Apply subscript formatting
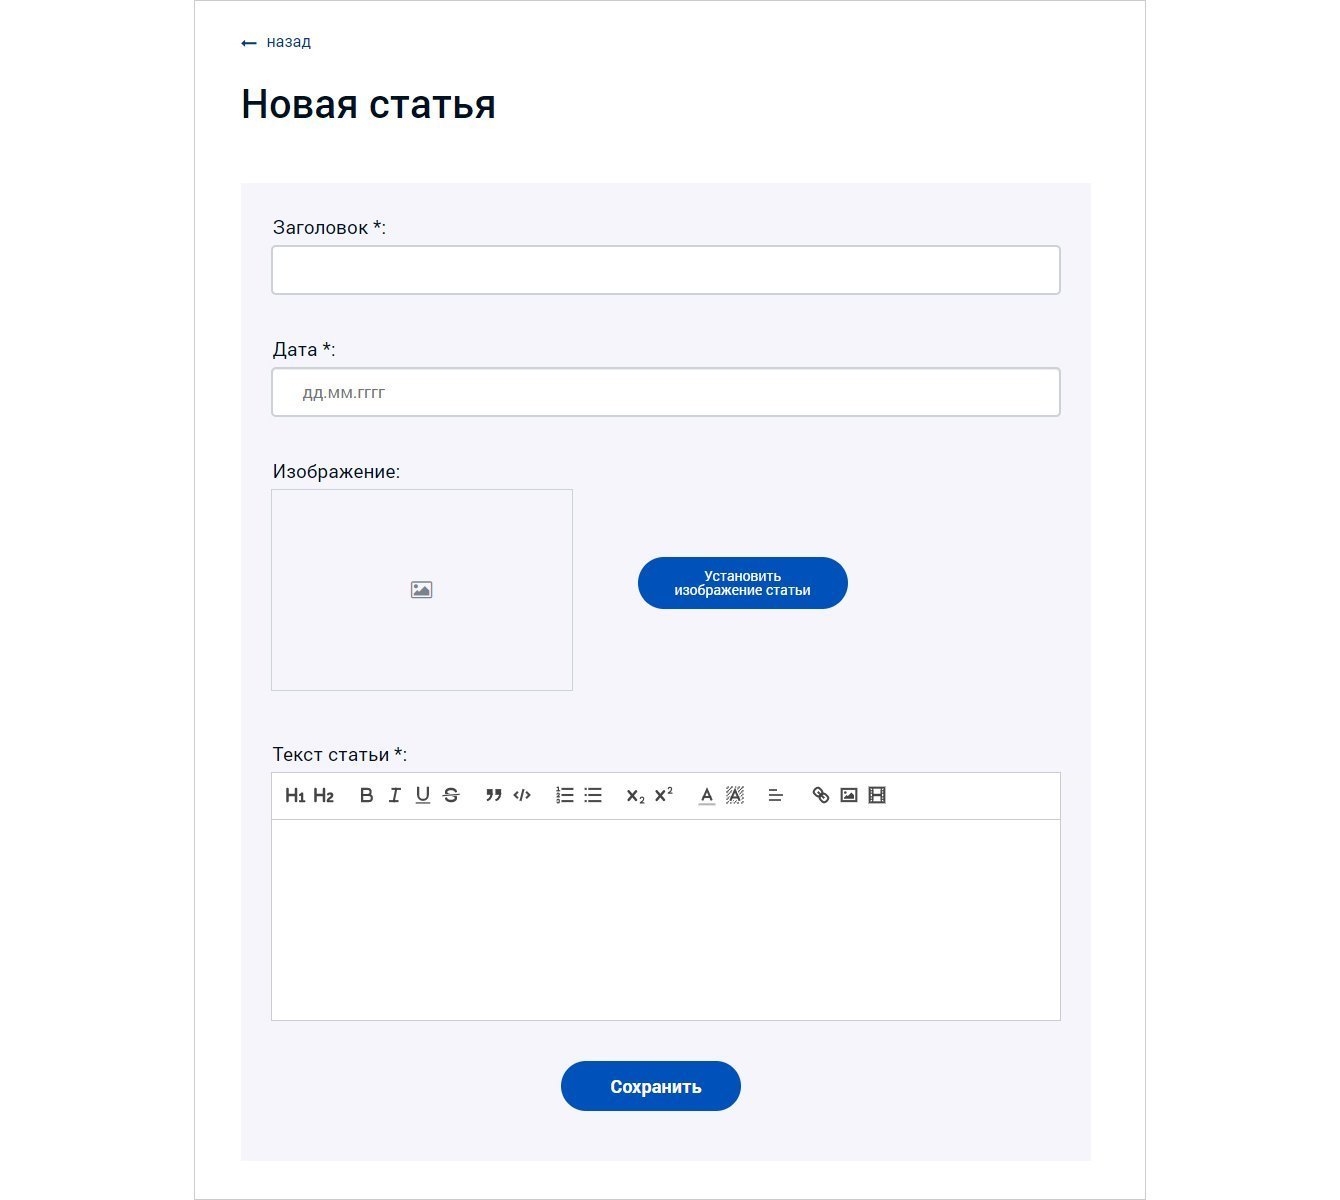 tap(635, 796)
